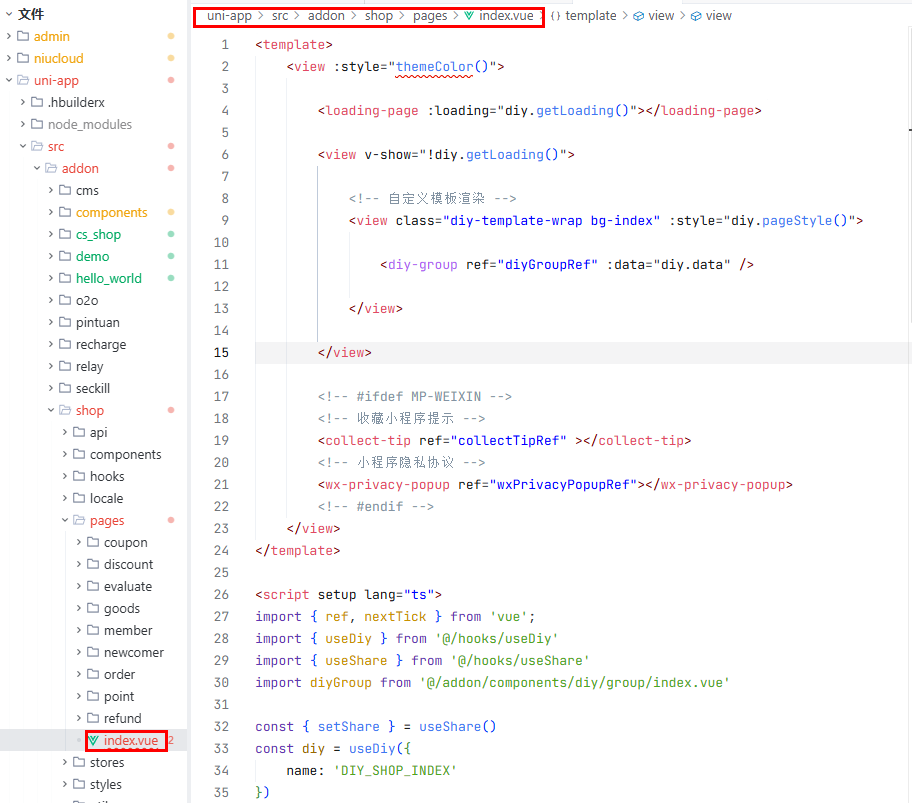Select the coupon folder under pages
The width and height of the screenshot is (912, 803).
(x=125, y=543)
